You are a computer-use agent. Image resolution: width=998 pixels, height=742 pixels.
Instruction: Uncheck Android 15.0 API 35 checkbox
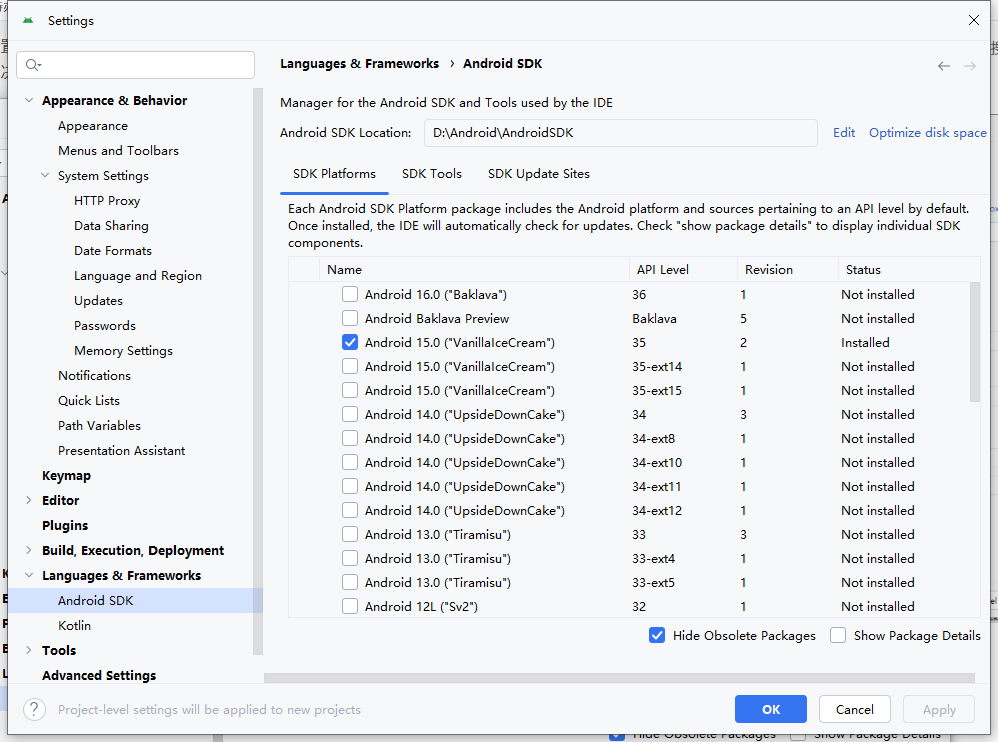[x=349, y=342]
